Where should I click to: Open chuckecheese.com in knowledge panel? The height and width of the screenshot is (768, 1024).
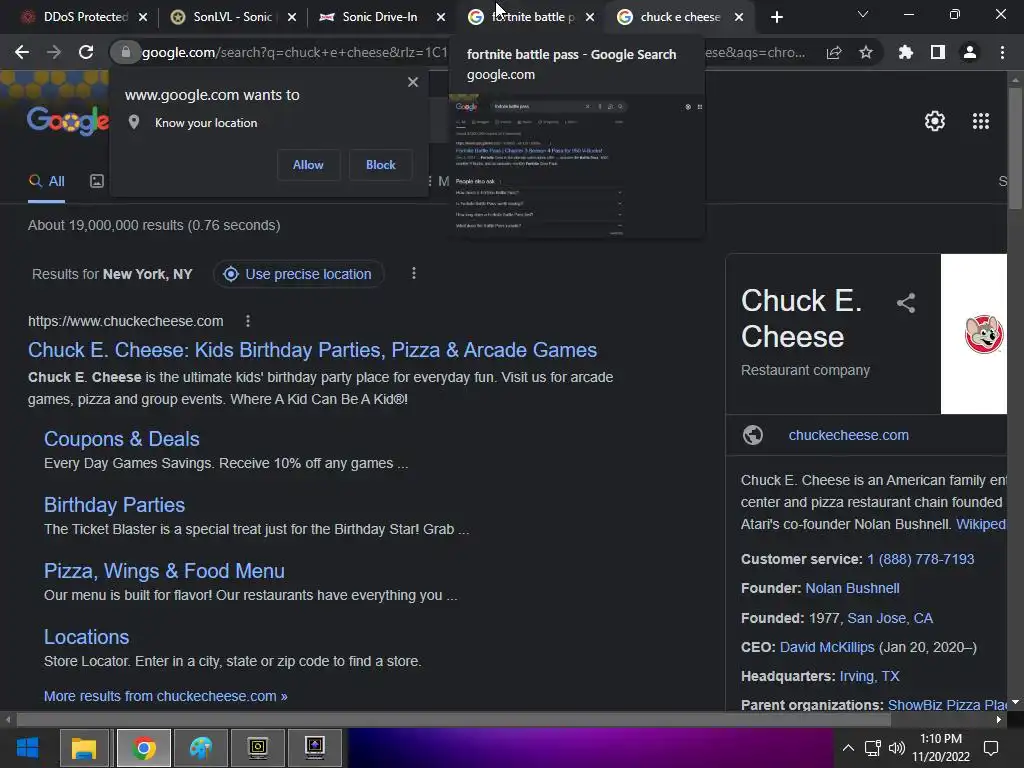click(848, 435)
